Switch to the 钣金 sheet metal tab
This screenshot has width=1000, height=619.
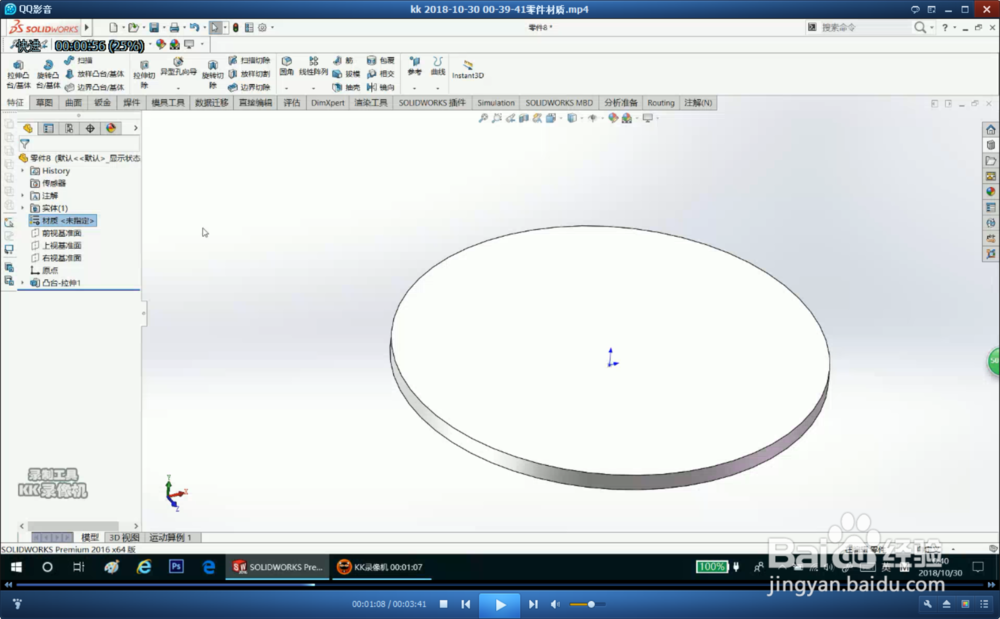click(x=102, y=103)
